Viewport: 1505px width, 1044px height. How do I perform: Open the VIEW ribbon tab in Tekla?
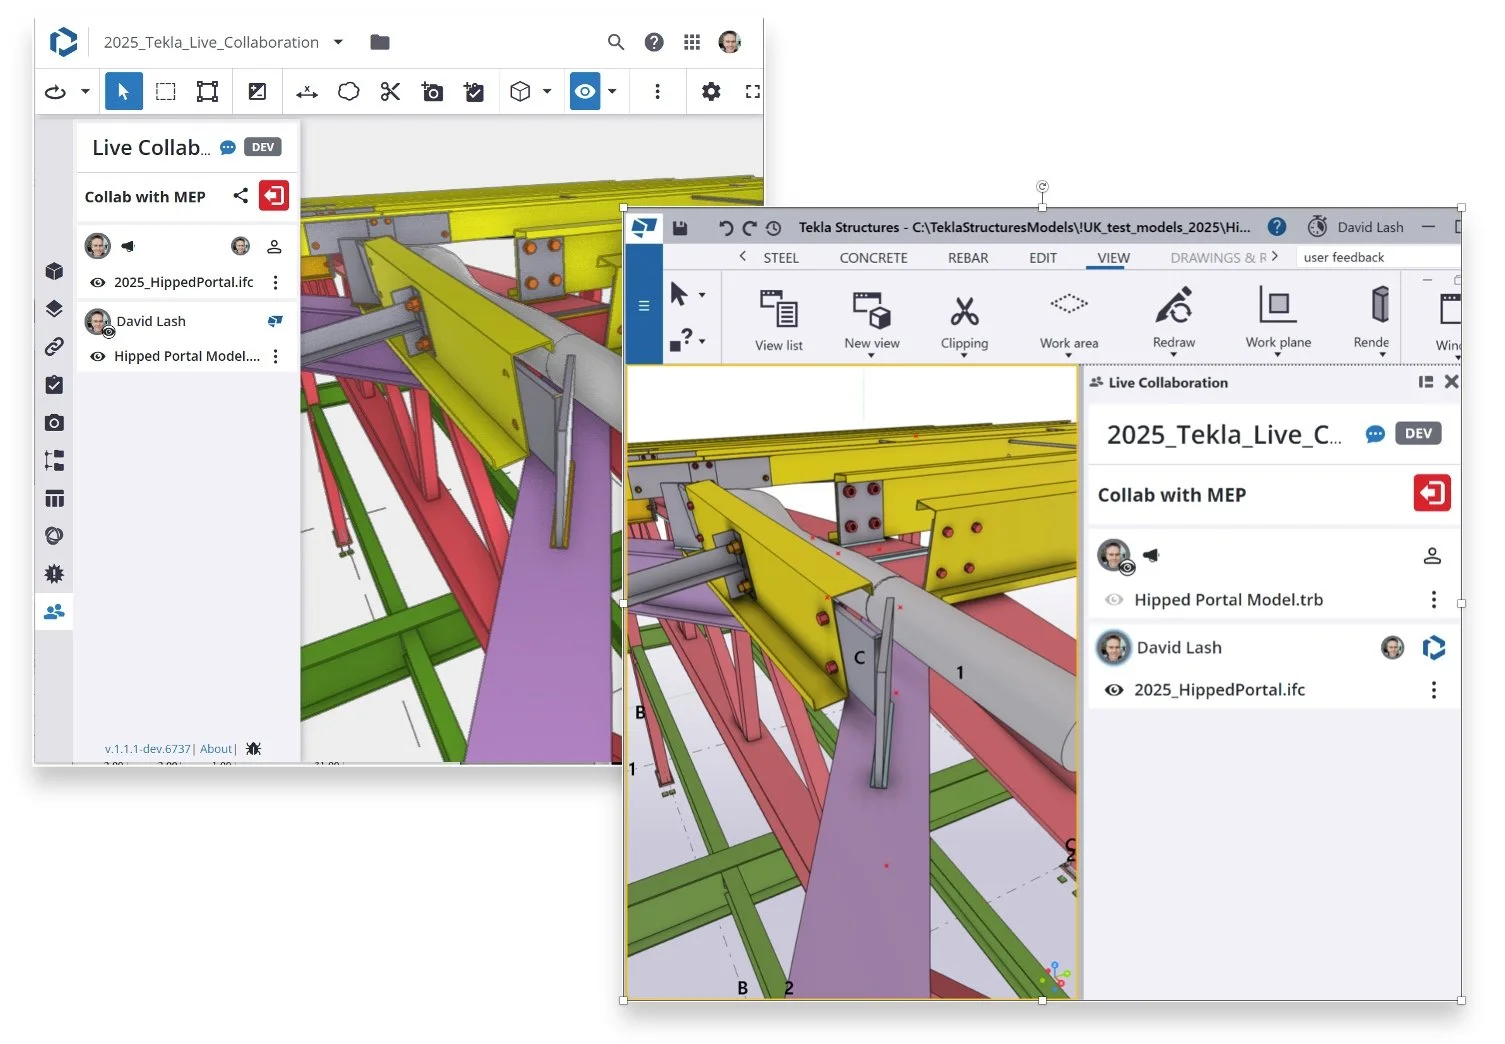1113,258
